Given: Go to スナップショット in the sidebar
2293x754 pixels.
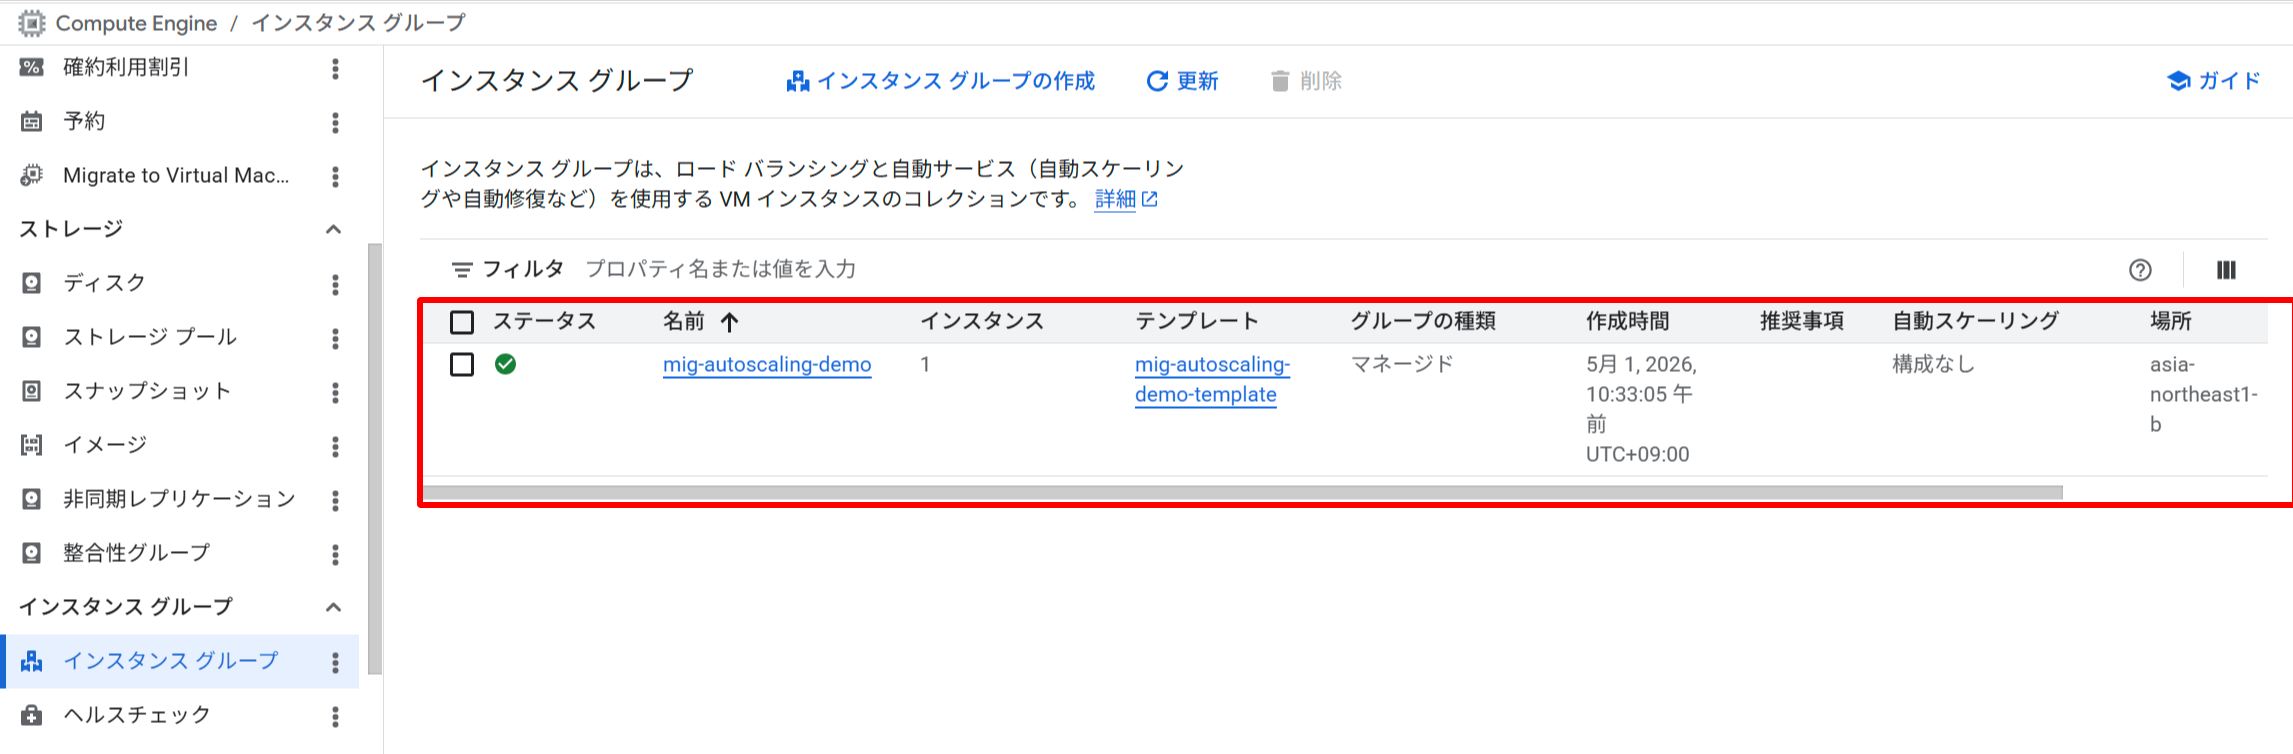Looking at the screenshot, I should pos(147,391).
